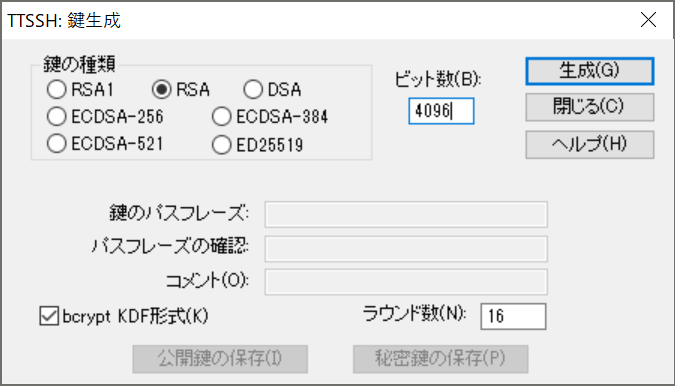Click the パスフレーズの確認 input field
The image size is (675, 386).
tap(406, 249)
